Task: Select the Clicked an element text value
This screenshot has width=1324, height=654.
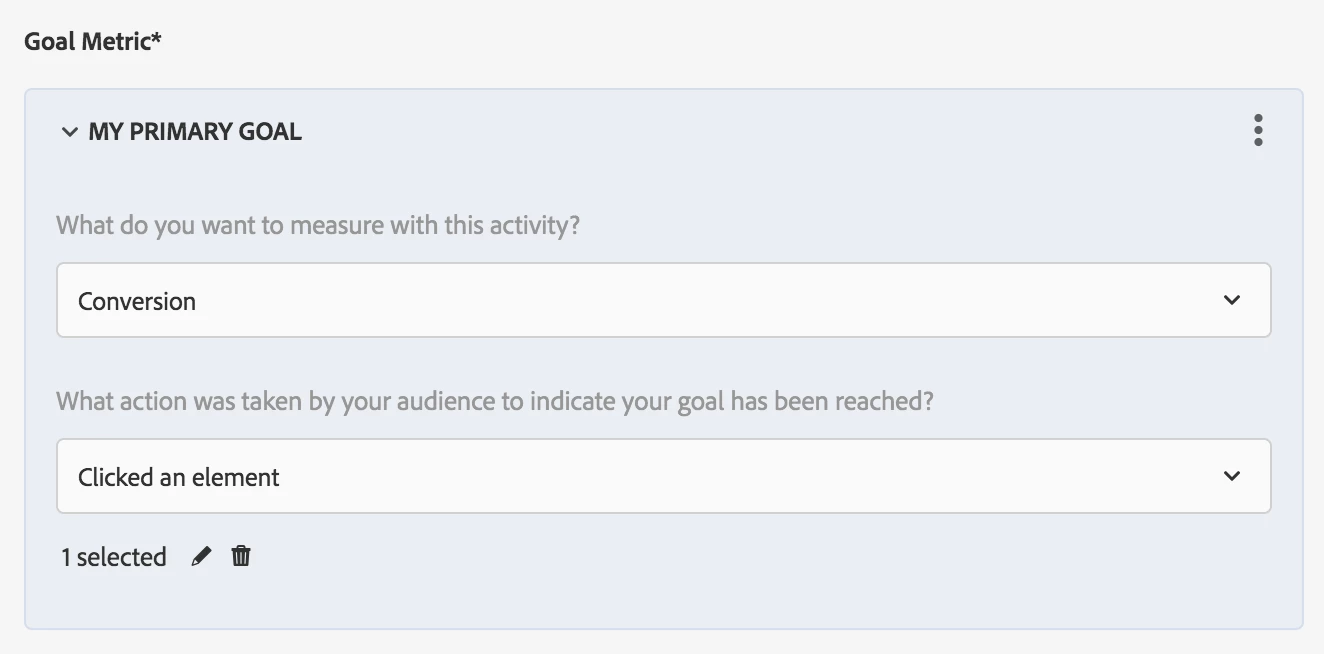Action: (x=179, y=477)
